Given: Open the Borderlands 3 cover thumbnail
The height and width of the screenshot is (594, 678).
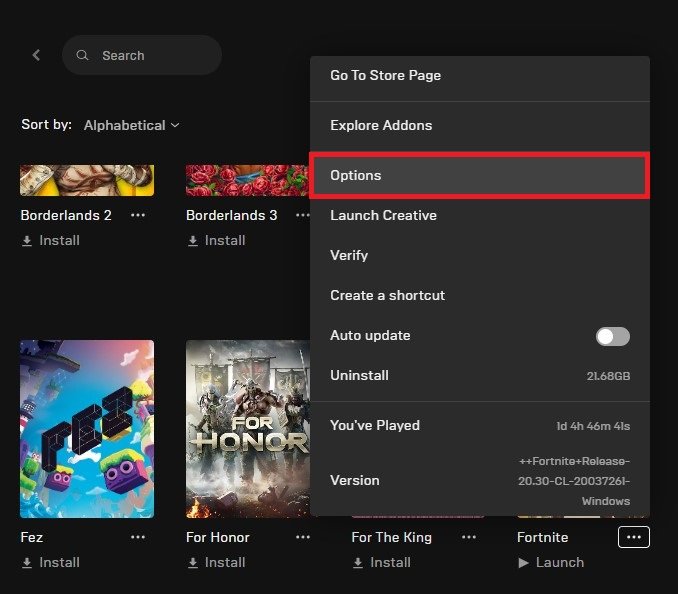Looking at the screenshot, I should (248, 180).
